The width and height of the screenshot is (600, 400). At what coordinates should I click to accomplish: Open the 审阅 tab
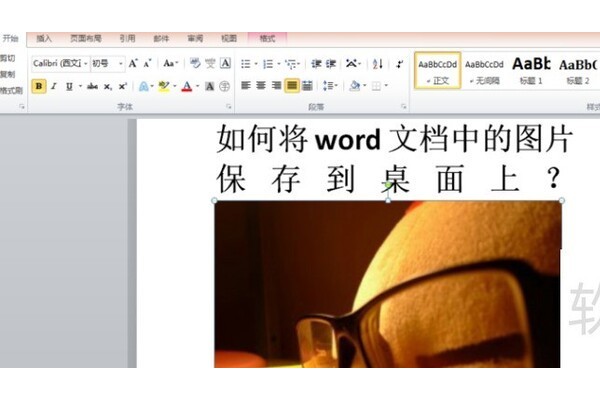[195, 38]
